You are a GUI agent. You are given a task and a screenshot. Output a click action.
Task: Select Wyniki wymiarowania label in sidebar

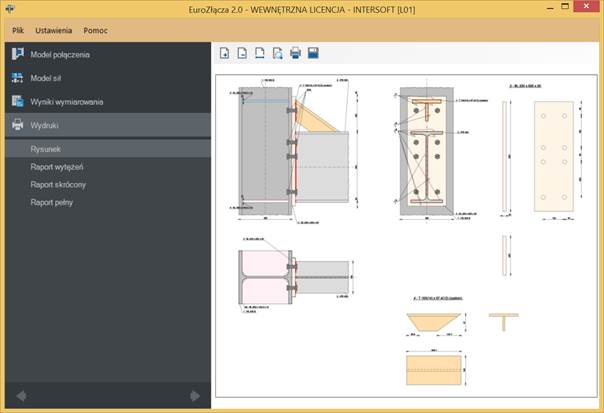[67, 102]
